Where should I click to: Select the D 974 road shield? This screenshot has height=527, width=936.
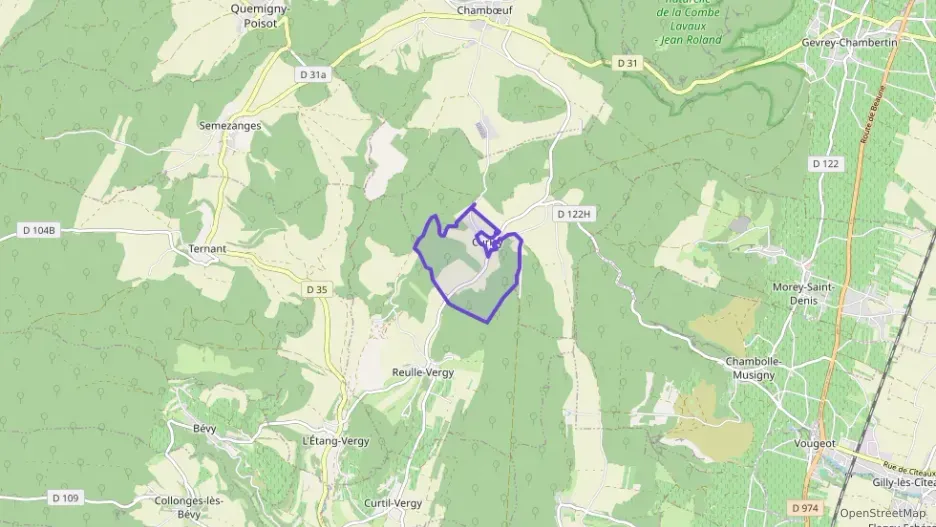pyautogui.click(x=805, y=508)
